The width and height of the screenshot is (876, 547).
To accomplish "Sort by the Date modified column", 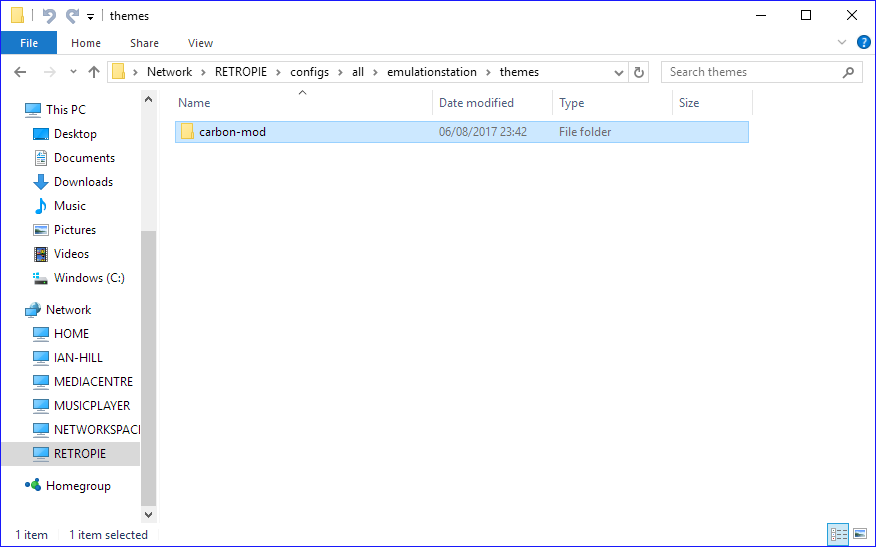I will [x=476, y=103].
